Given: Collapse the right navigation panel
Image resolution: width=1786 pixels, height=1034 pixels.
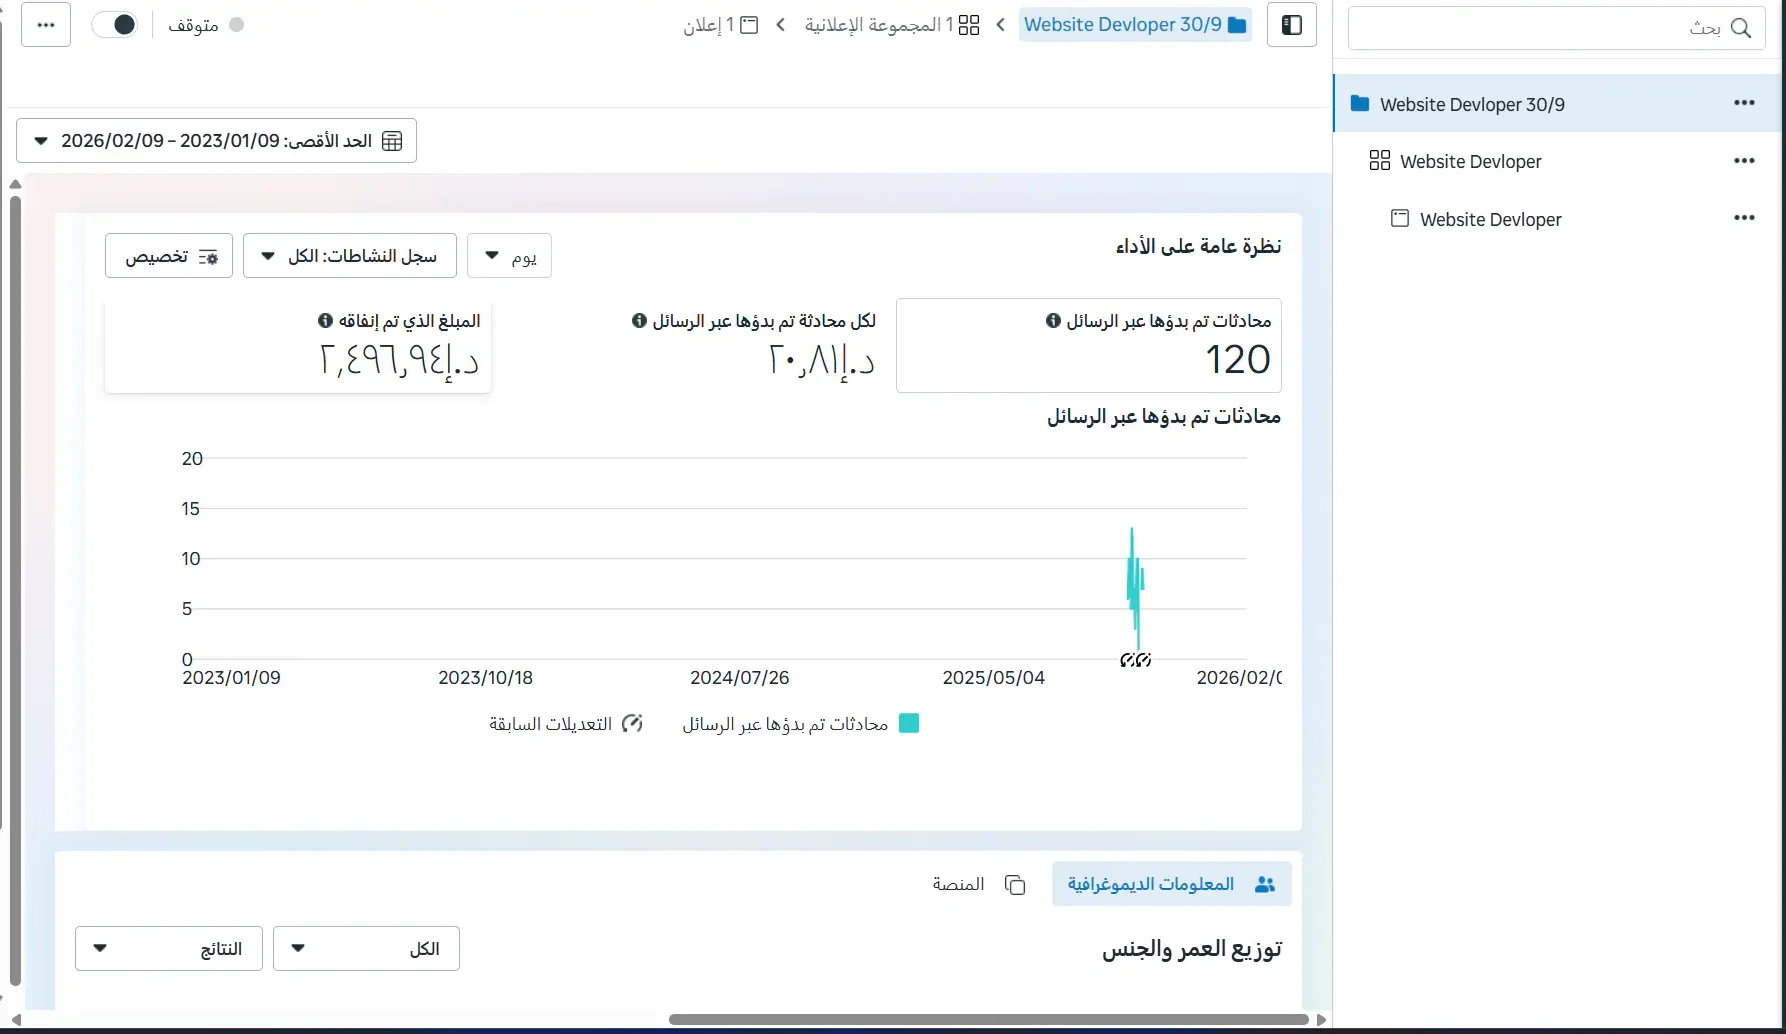Looking at the screenshot, I should 1292,24.
